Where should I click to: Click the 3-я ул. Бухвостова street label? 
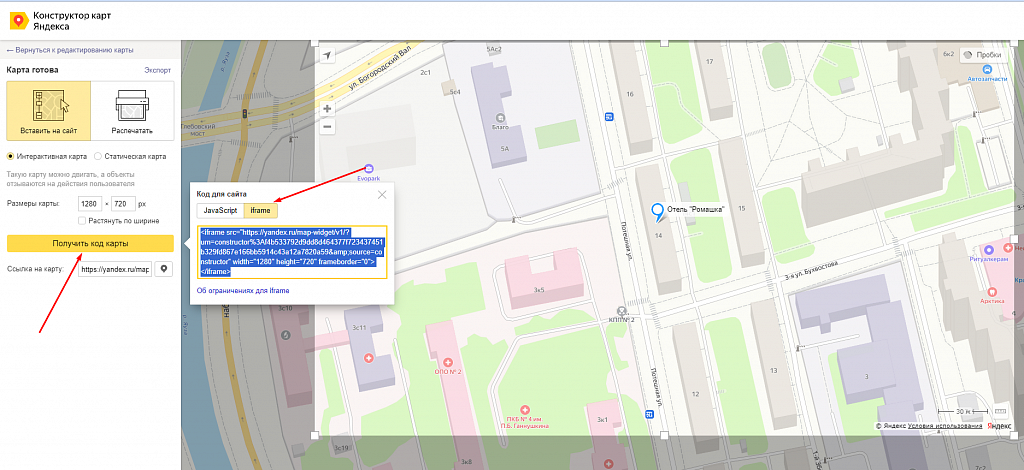(813, 270)
